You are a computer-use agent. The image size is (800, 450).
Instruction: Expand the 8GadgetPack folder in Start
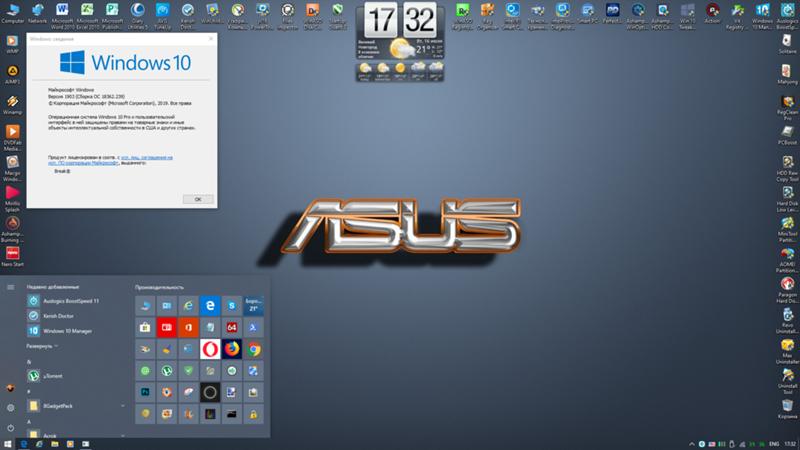(76, 406)
